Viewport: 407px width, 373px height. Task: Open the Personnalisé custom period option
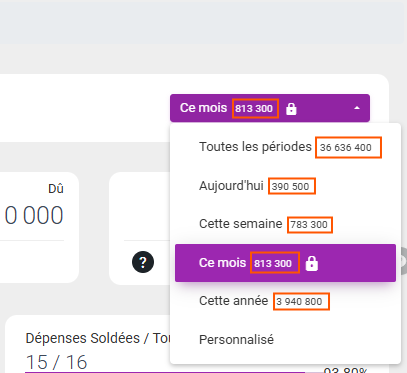tap(285, 340)
